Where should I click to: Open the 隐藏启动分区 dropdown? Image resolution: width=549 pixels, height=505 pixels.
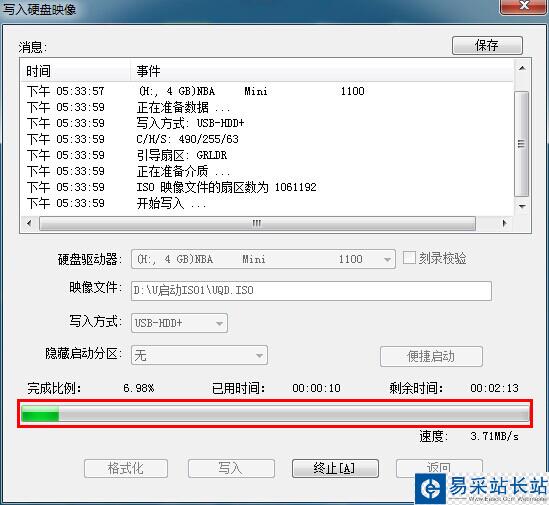[199, 355]
